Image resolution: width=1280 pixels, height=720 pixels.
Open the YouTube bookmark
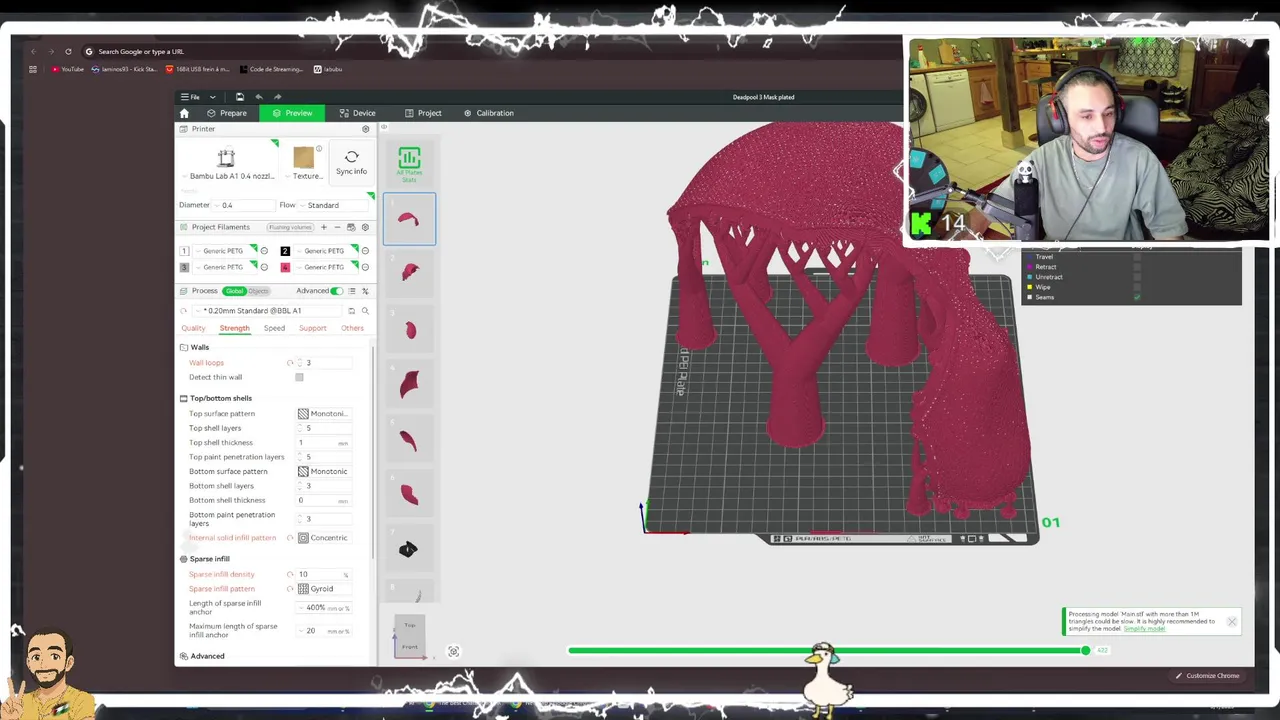pos(68,70)
